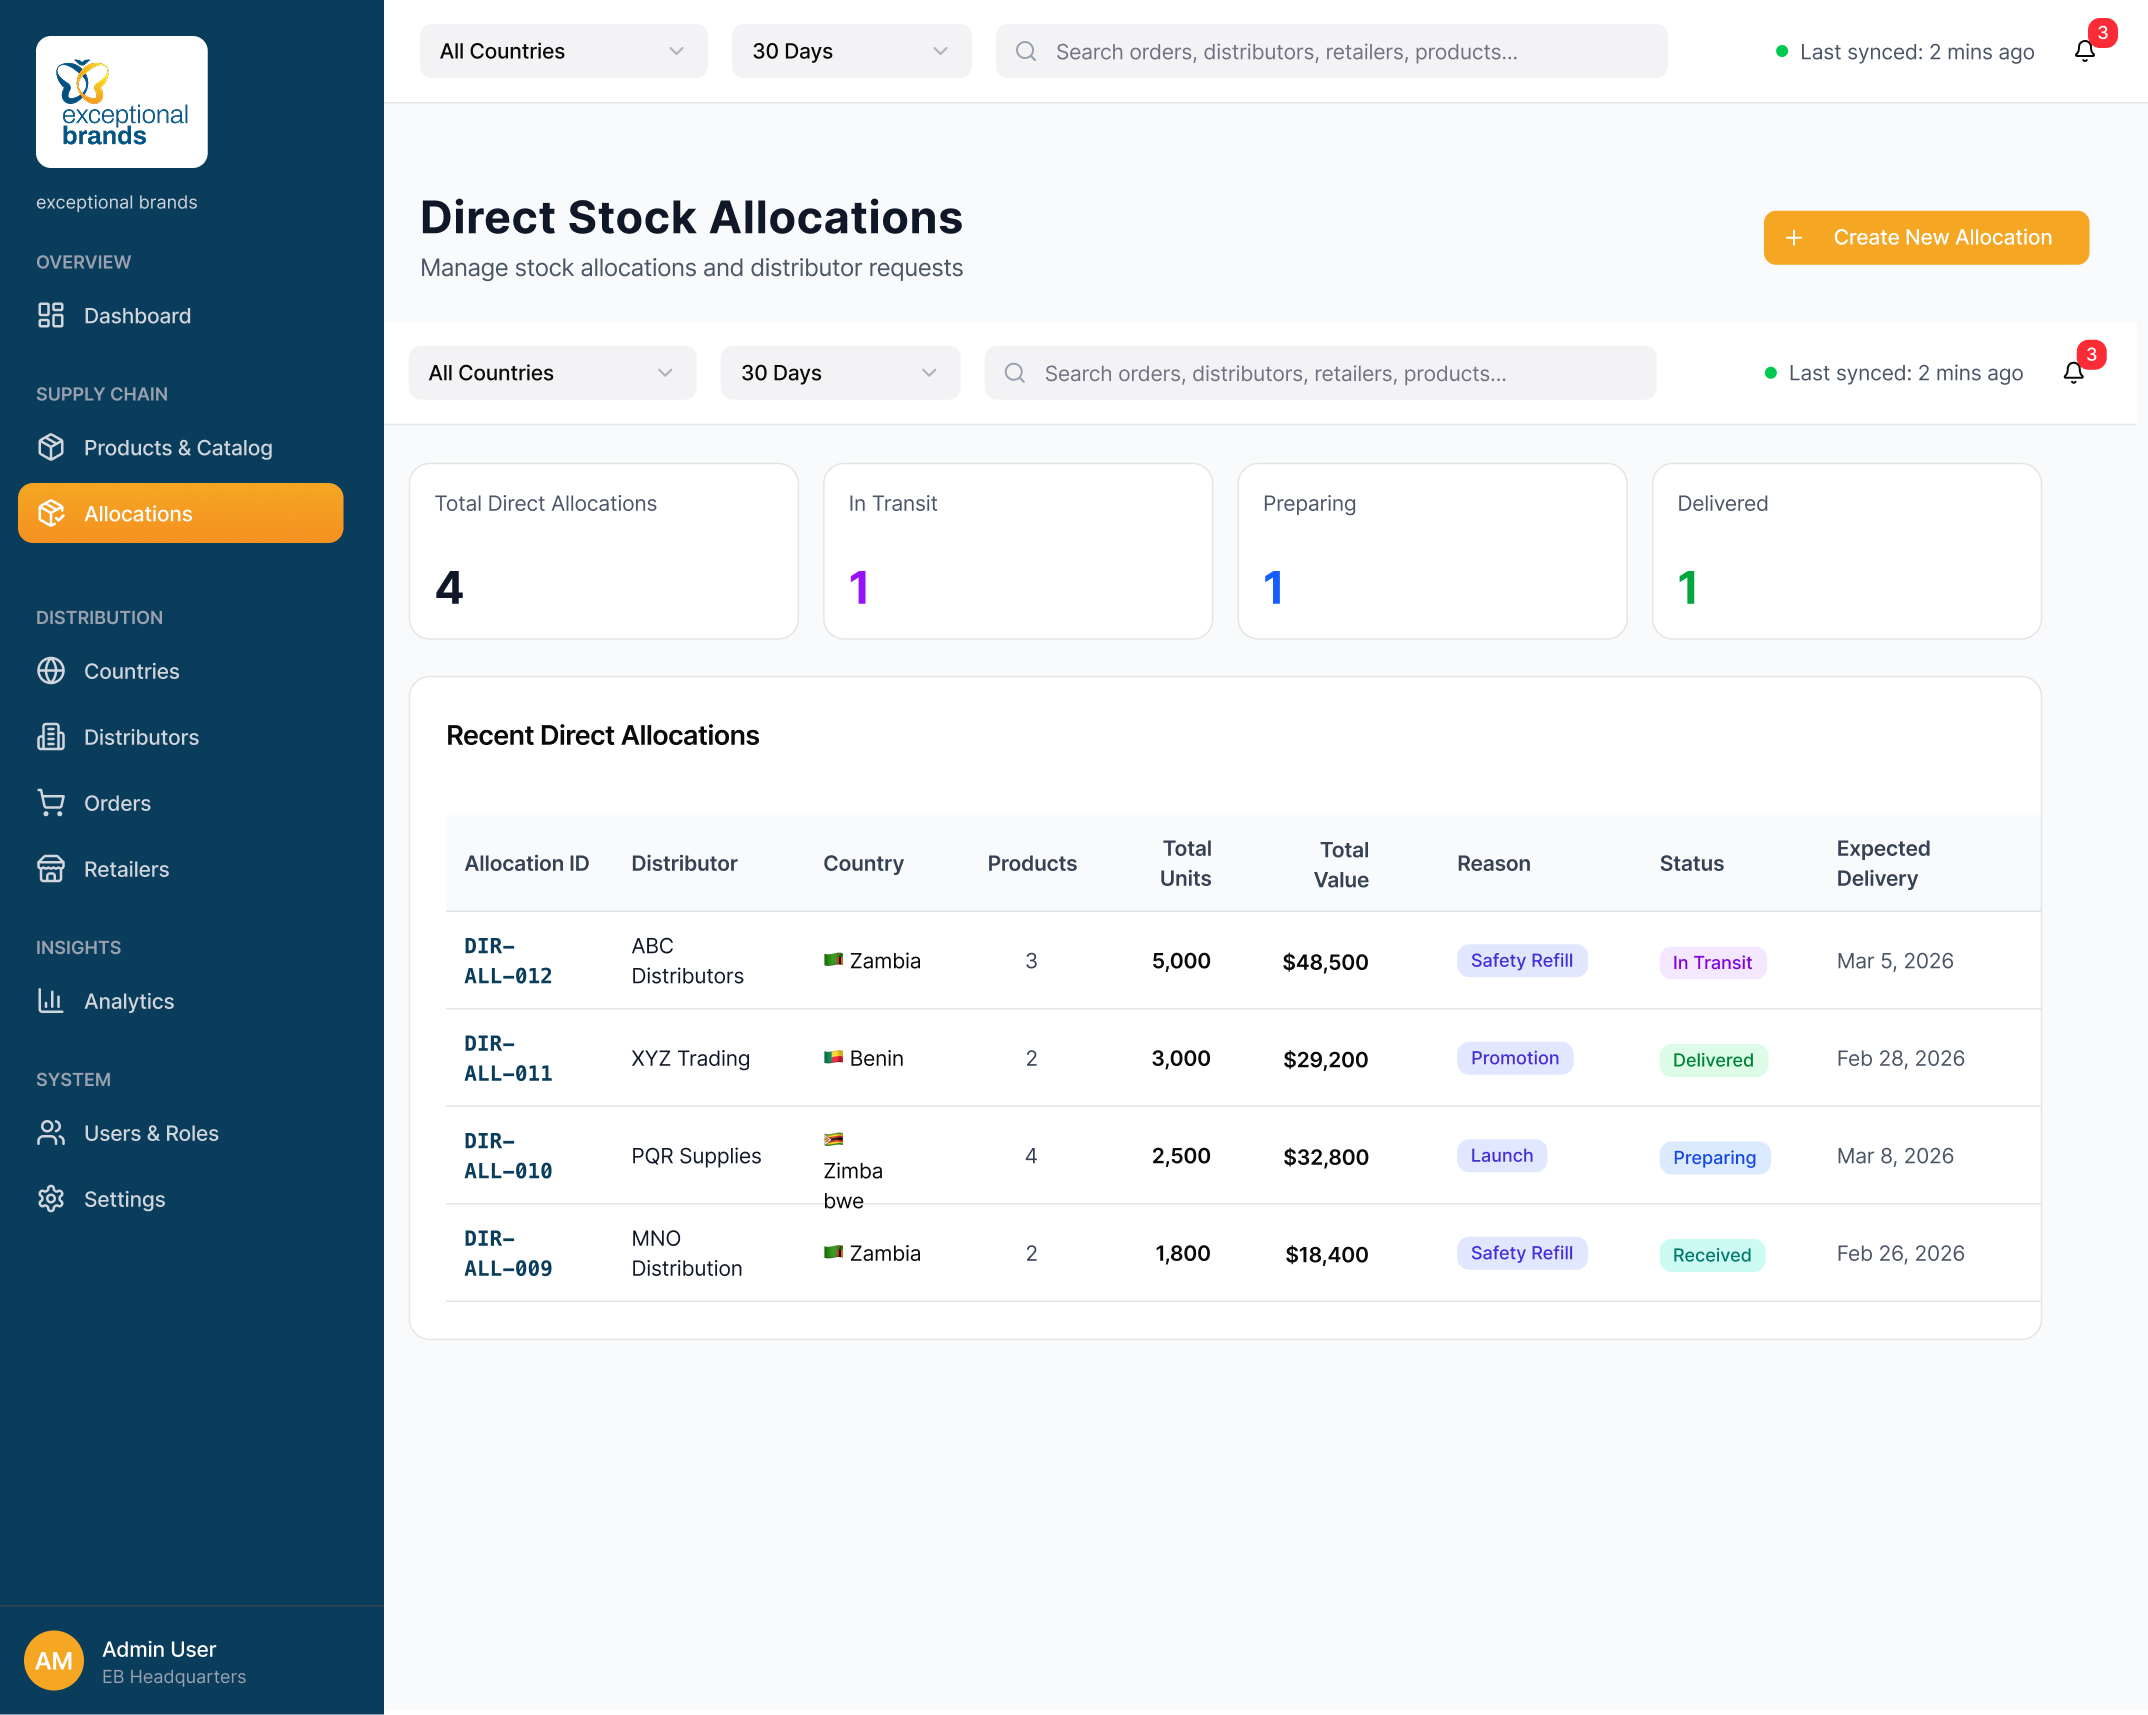The height and width of the screenshot is (1715, 2148).
Task: Open Products & Catalog menu item
Action: [181, 448]
